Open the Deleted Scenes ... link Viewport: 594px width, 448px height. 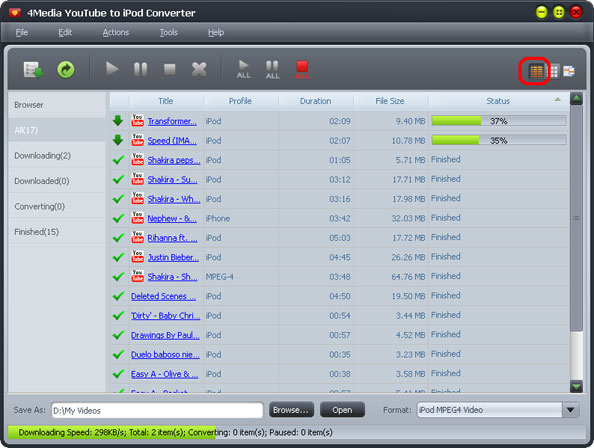coord(163,296)
